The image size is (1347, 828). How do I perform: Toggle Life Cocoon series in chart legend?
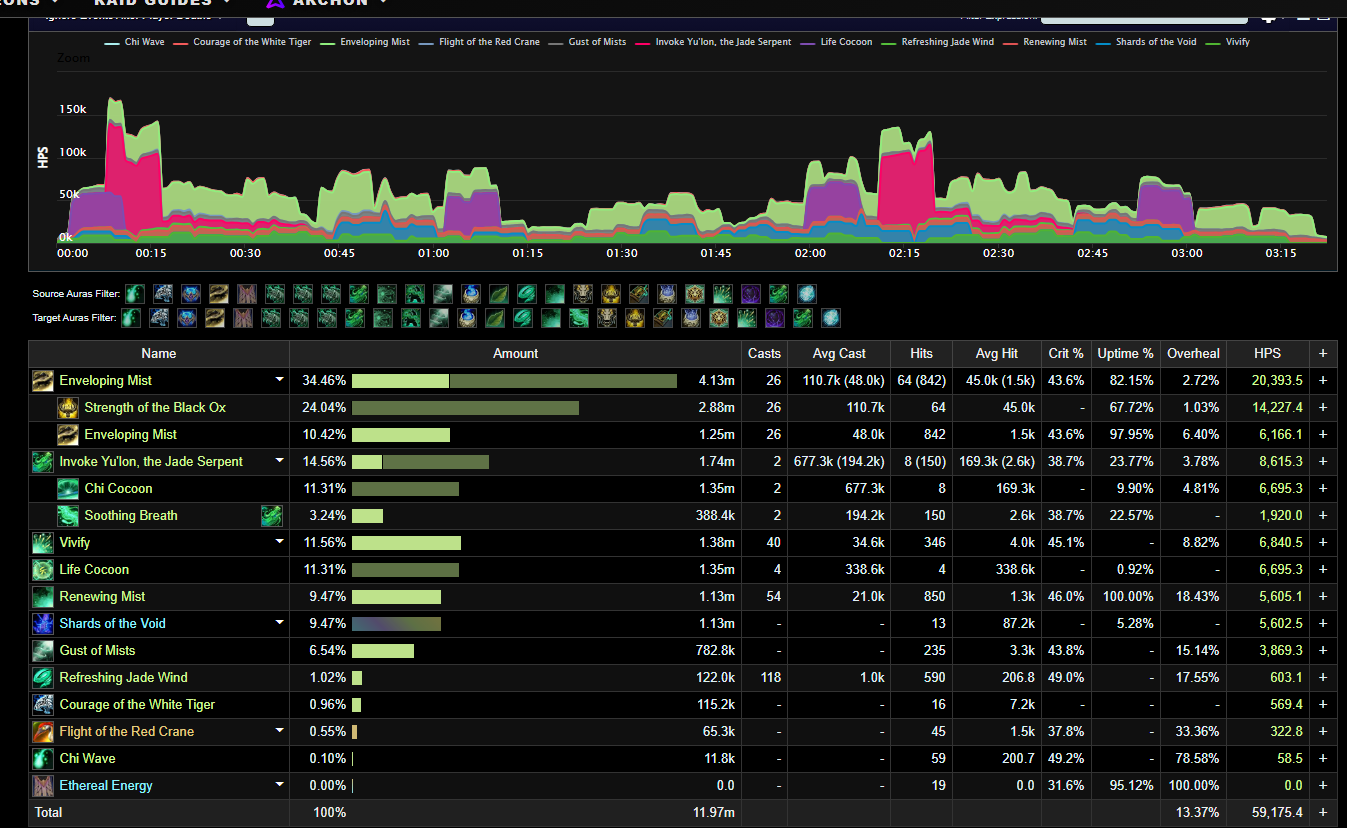835,42
